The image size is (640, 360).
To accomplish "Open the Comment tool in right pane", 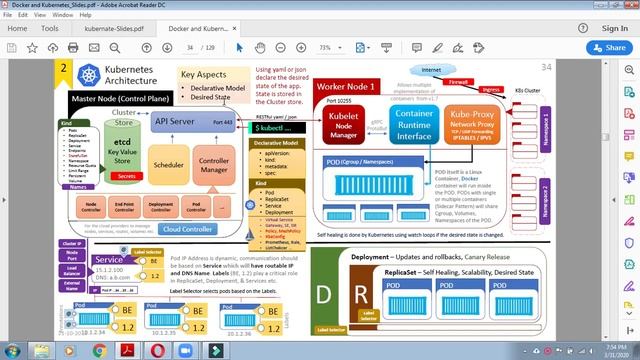I will pyautogui.click(x=629, y=156).
